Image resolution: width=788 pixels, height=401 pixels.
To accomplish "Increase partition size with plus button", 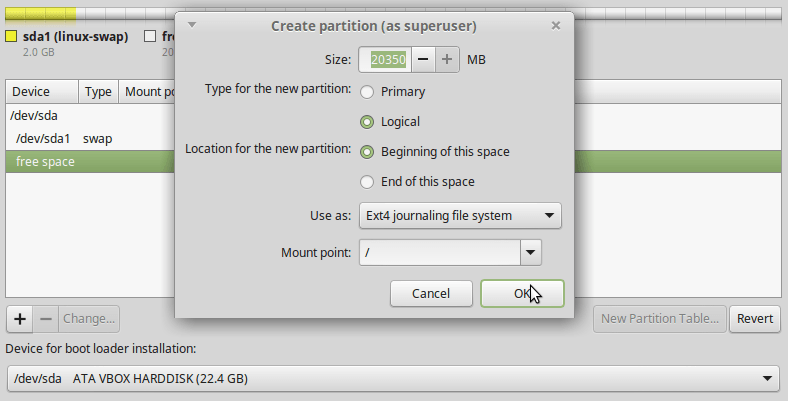I will point(447,59).
